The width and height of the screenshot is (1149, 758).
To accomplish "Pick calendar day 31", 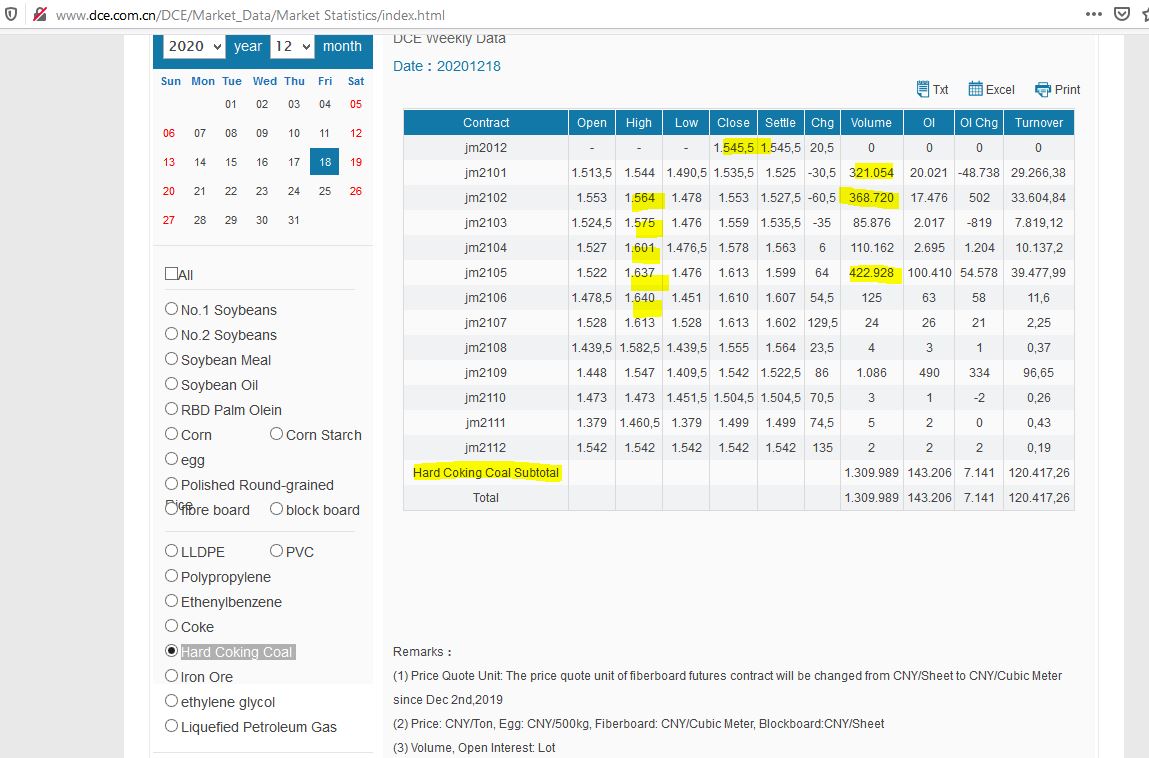I will point(293,220).
